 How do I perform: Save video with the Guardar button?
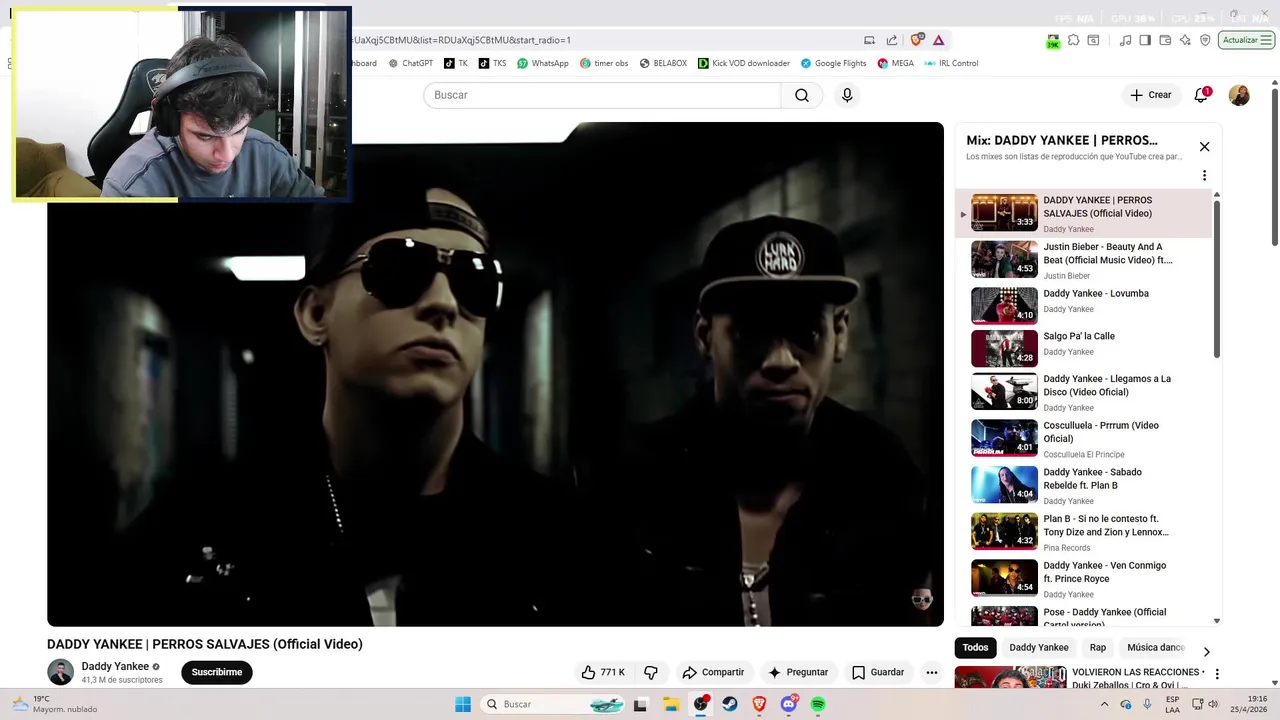878,672
